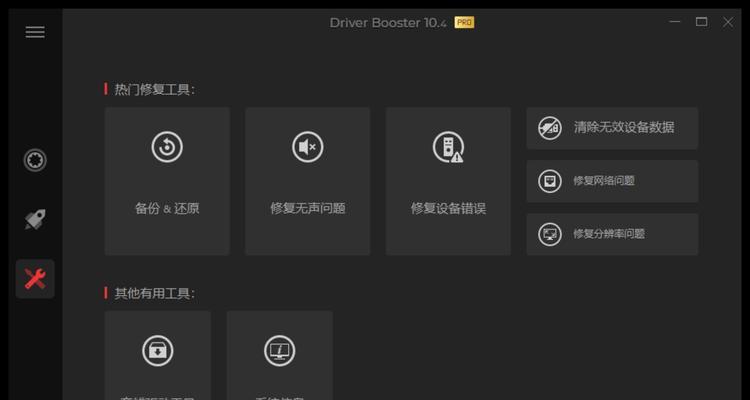Click the offline driver download box icon
The width and height of the screenshot is (750, 400).
tap(157, 351)
